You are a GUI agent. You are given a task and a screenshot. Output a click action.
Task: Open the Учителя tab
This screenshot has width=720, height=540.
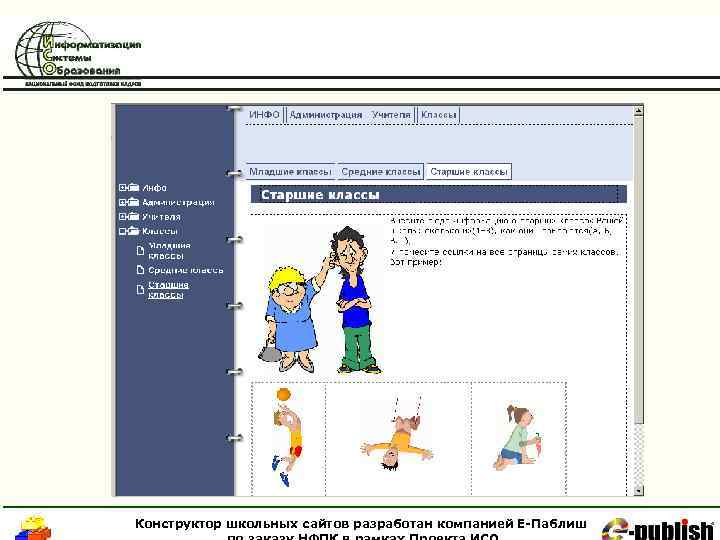pyautogui.click(x=391, y=114)
